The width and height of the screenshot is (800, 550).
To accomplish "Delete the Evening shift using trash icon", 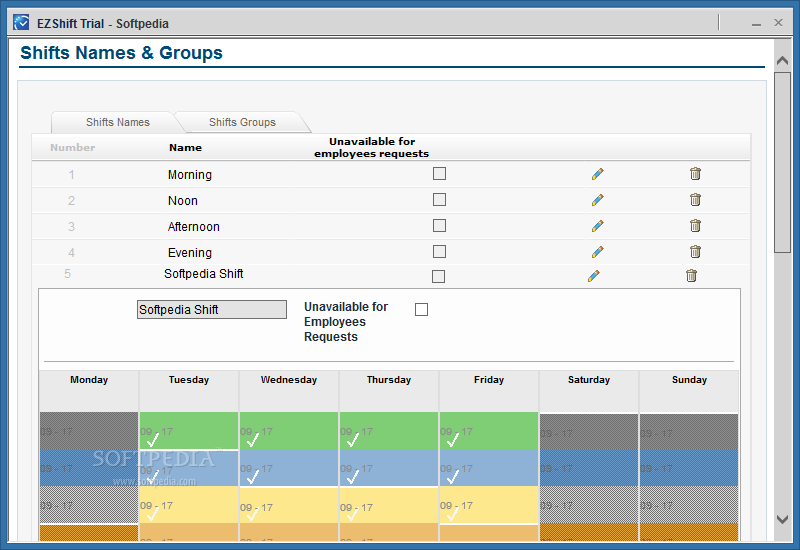I will coord(695,251).
